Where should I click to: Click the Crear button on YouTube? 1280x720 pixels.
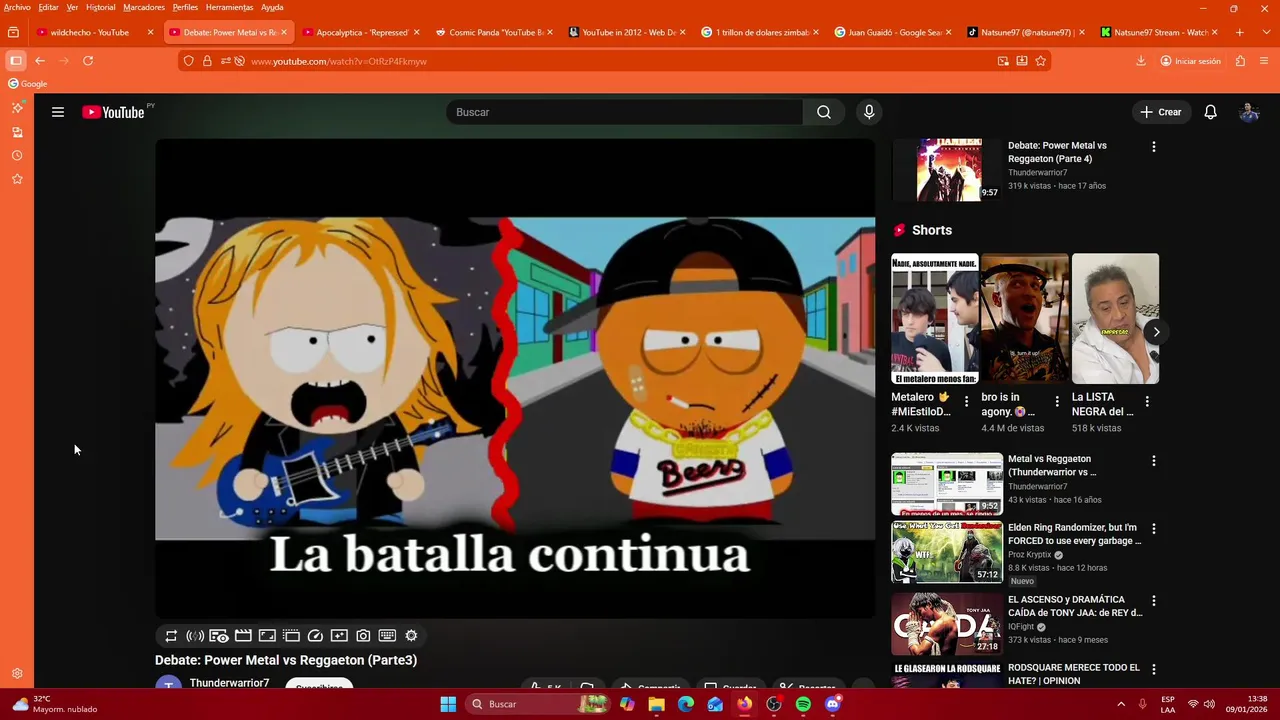1160,112
